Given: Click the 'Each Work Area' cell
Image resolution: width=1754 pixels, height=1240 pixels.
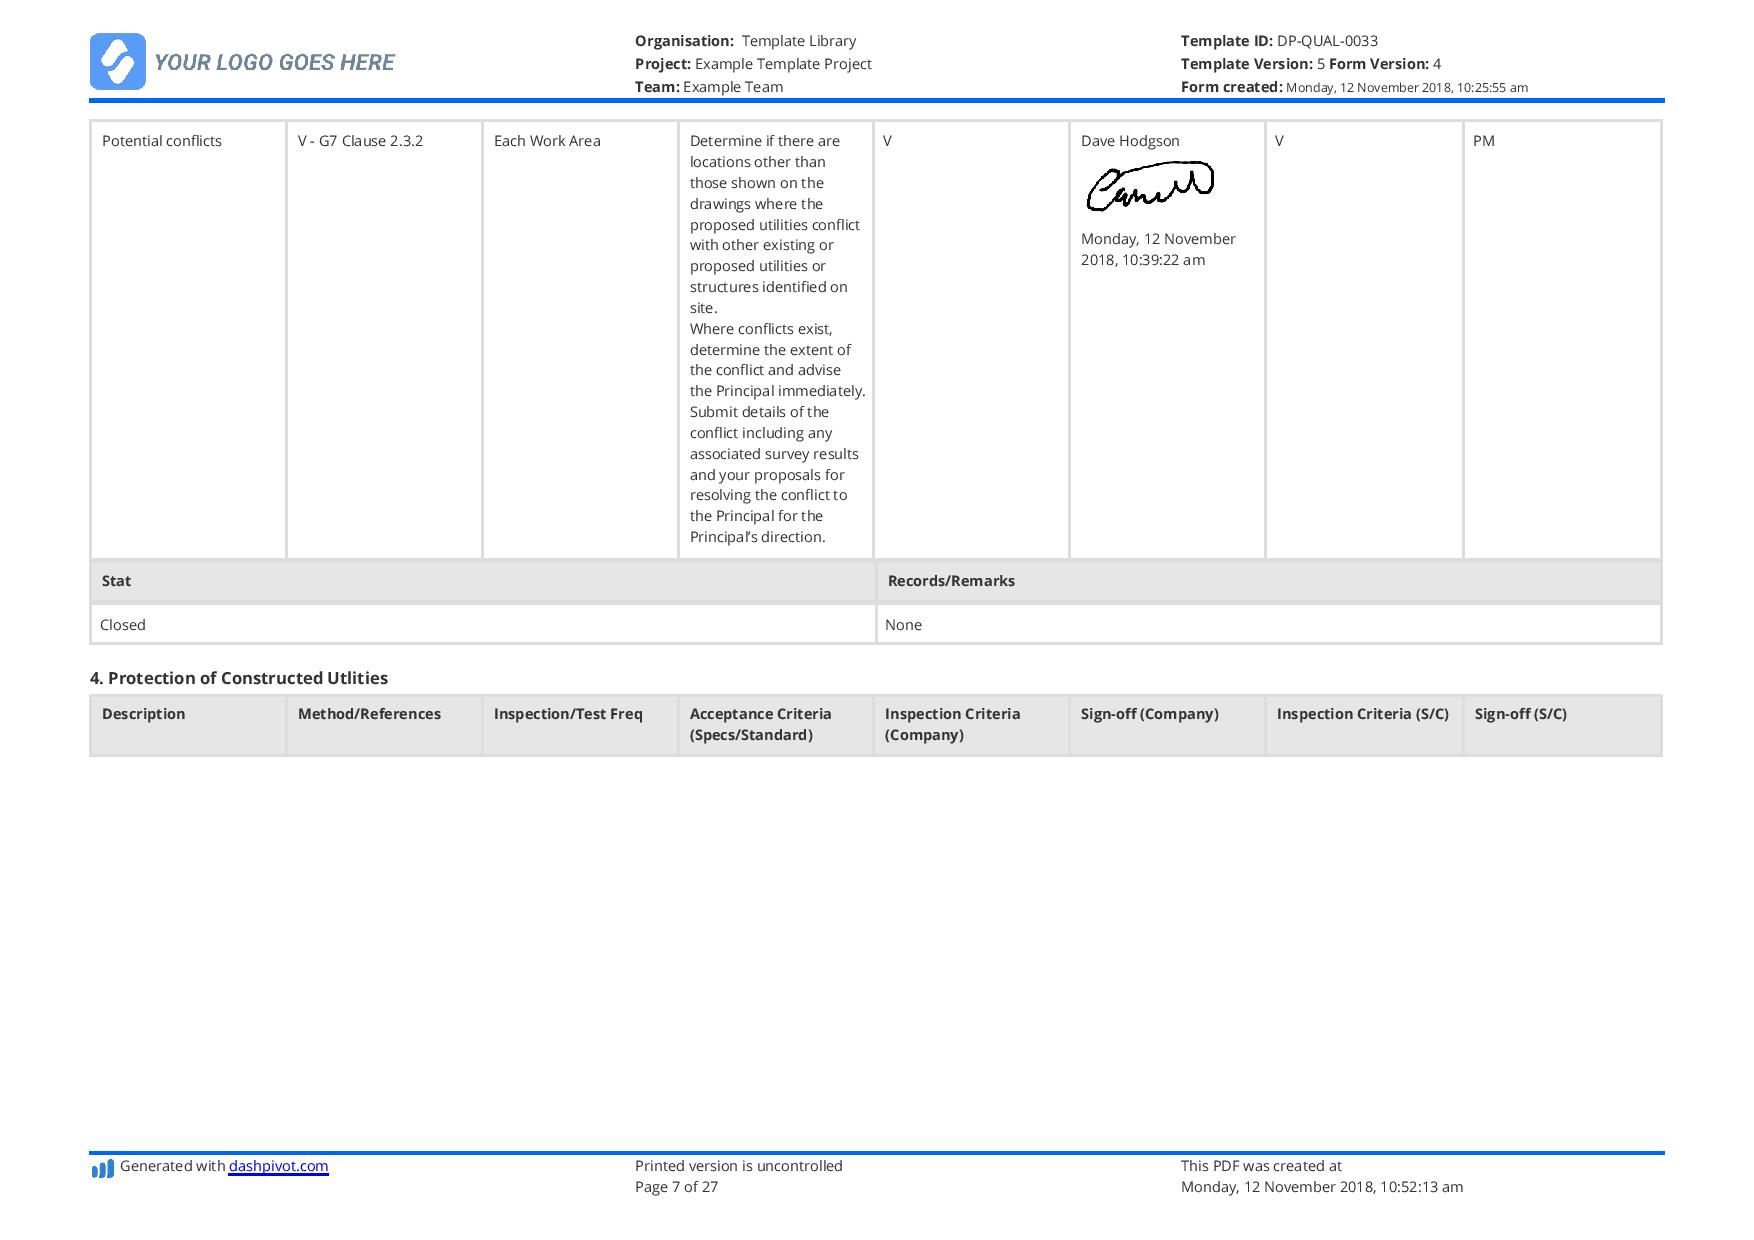Looking at the screenshot, I should click(x=580, y=340).
